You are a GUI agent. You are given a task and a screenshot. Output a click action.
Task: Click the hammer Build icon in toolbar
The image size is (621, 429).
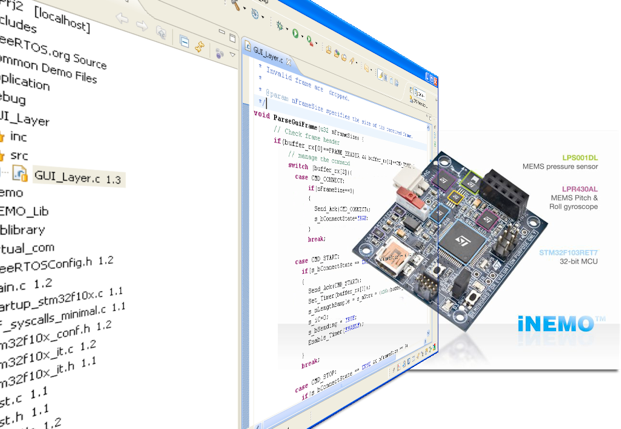[237, 4]
